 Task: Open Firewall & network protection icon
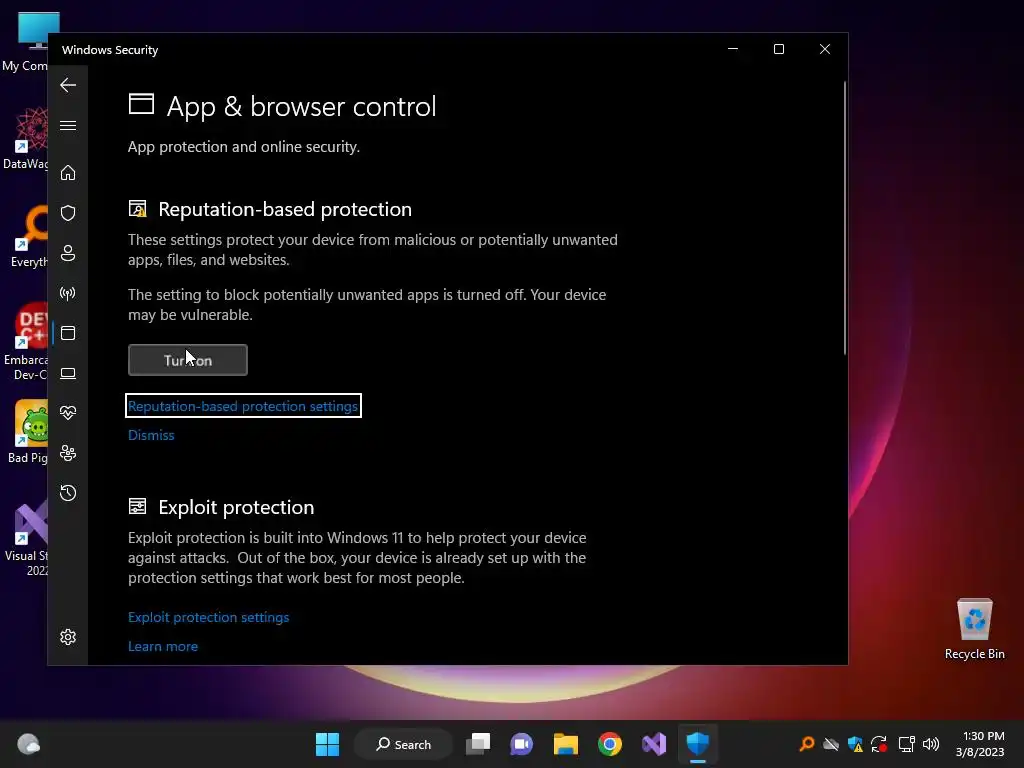coord(68,293)
